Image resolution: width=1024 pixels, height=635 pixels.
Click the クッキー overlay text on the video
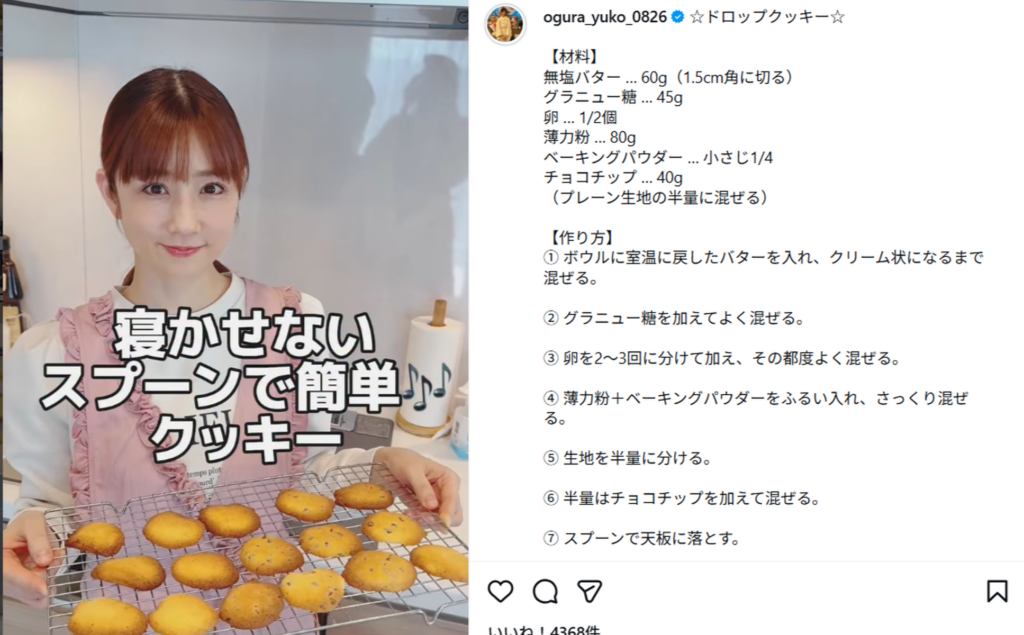tap(246, 438)
